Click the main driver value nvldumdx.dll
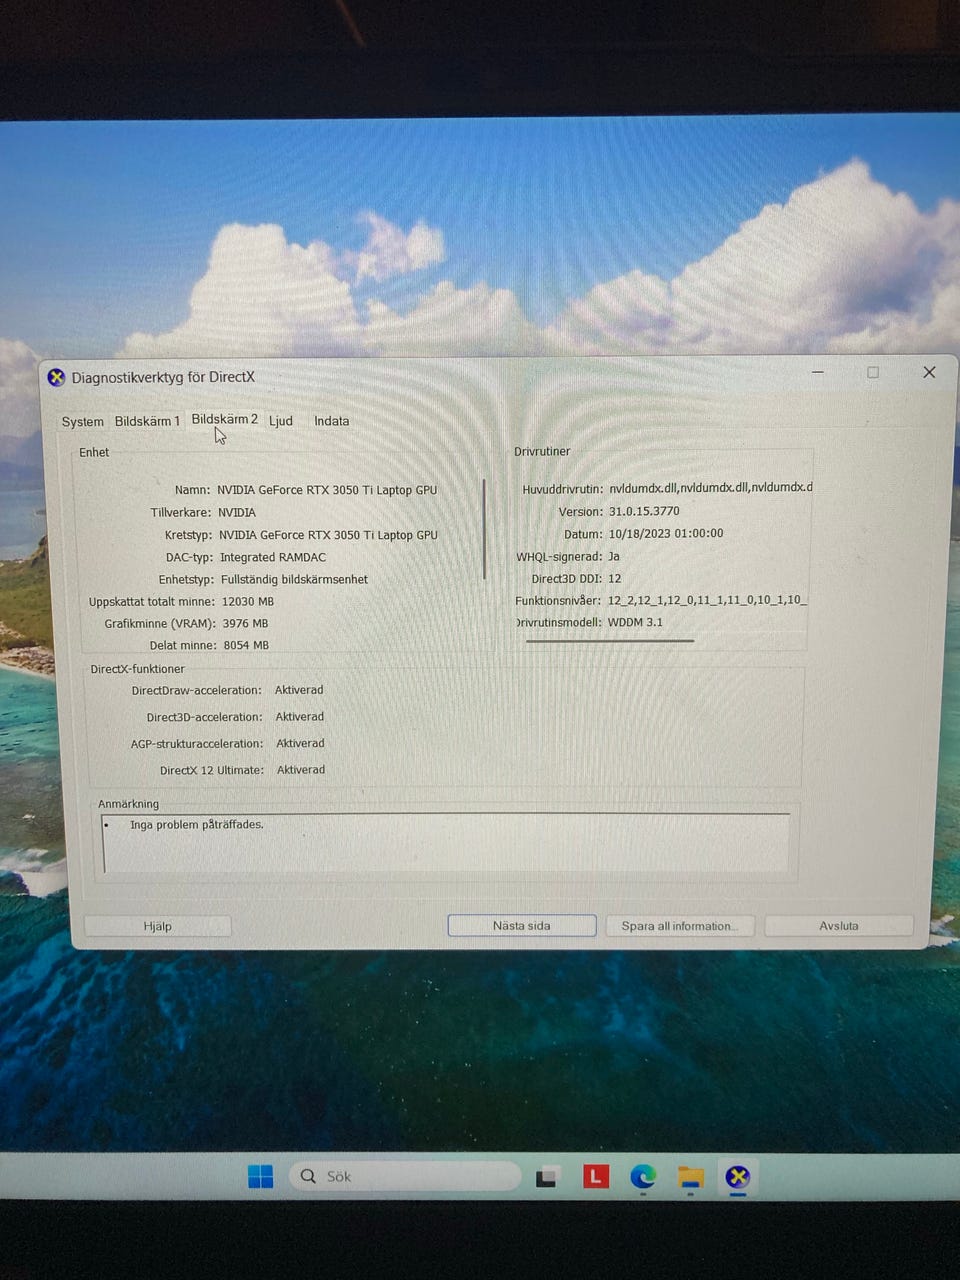Image resolution: width=960 pixels, height=1280 pixels. pyautogui.click(x=710, y=488)
